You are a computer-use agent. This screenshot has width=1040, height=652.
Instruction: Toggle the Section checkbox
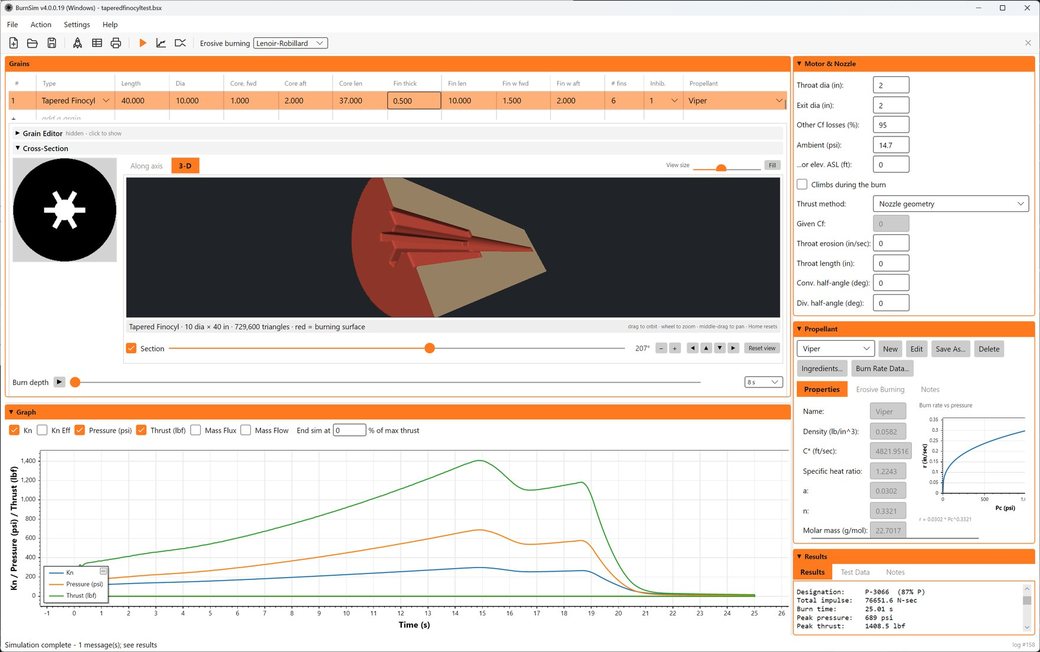(x=131, y=348)
